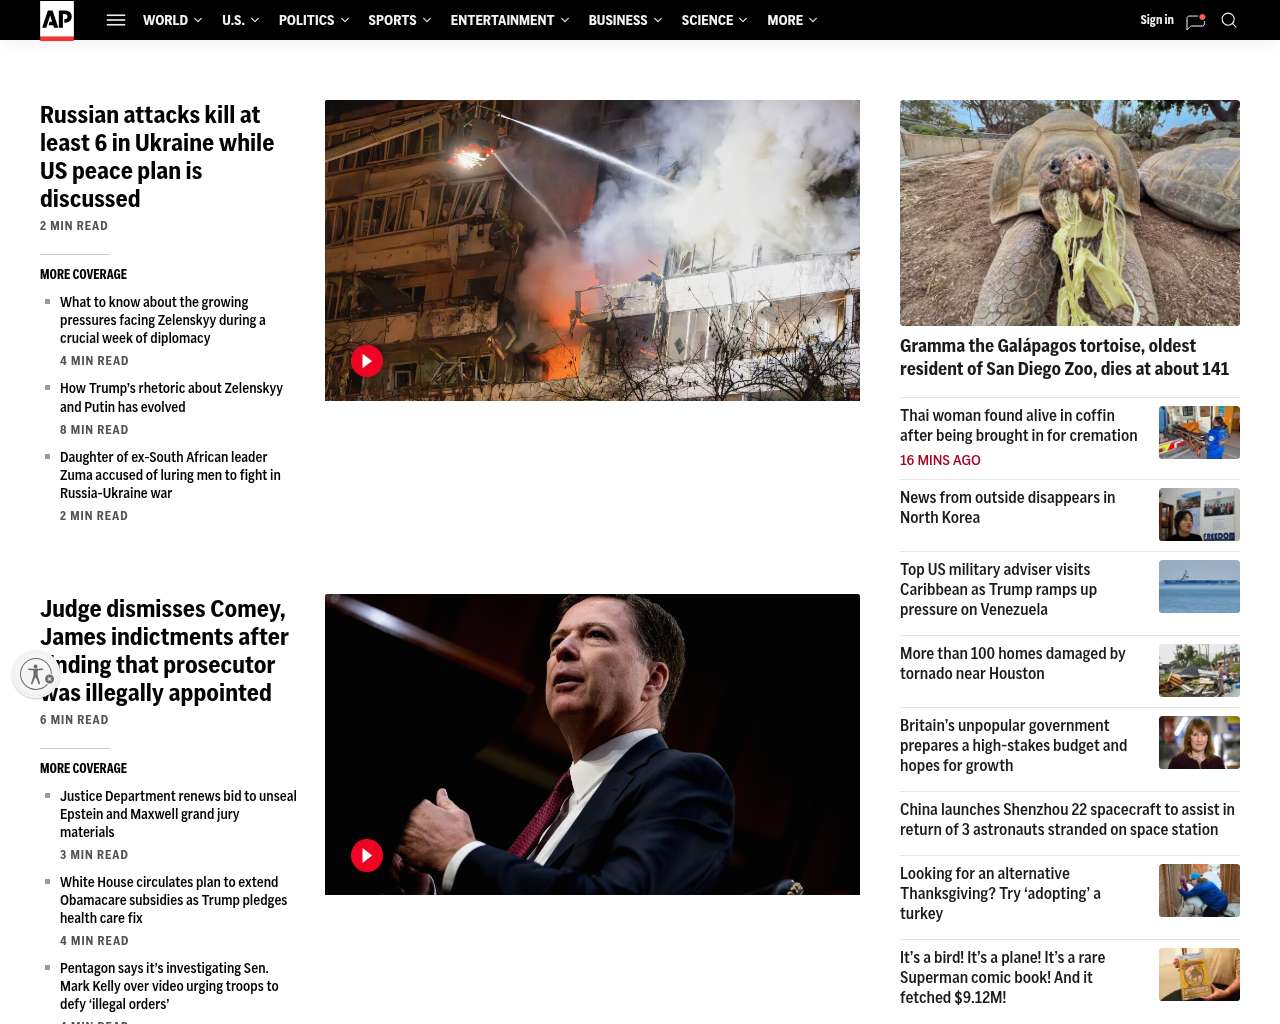Go to the AP logo home page
This screenshot has width=1280, height=1024.
[x=57, y=20]
